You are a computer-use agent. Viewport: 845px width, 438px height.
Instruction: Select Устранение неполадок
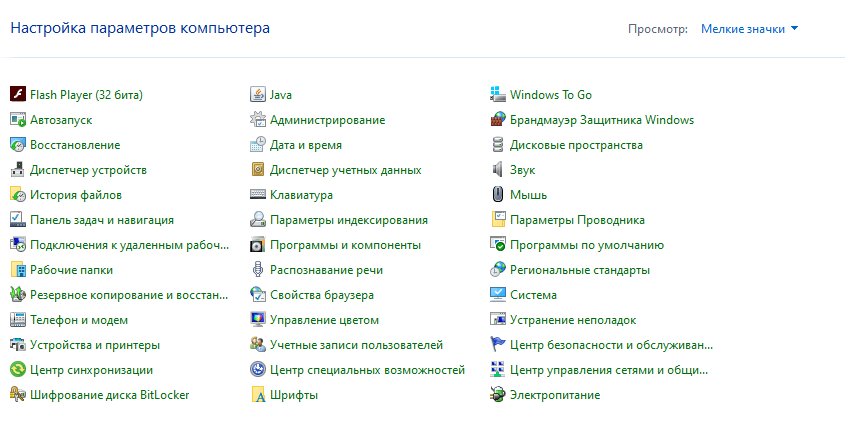click(572, 320)
